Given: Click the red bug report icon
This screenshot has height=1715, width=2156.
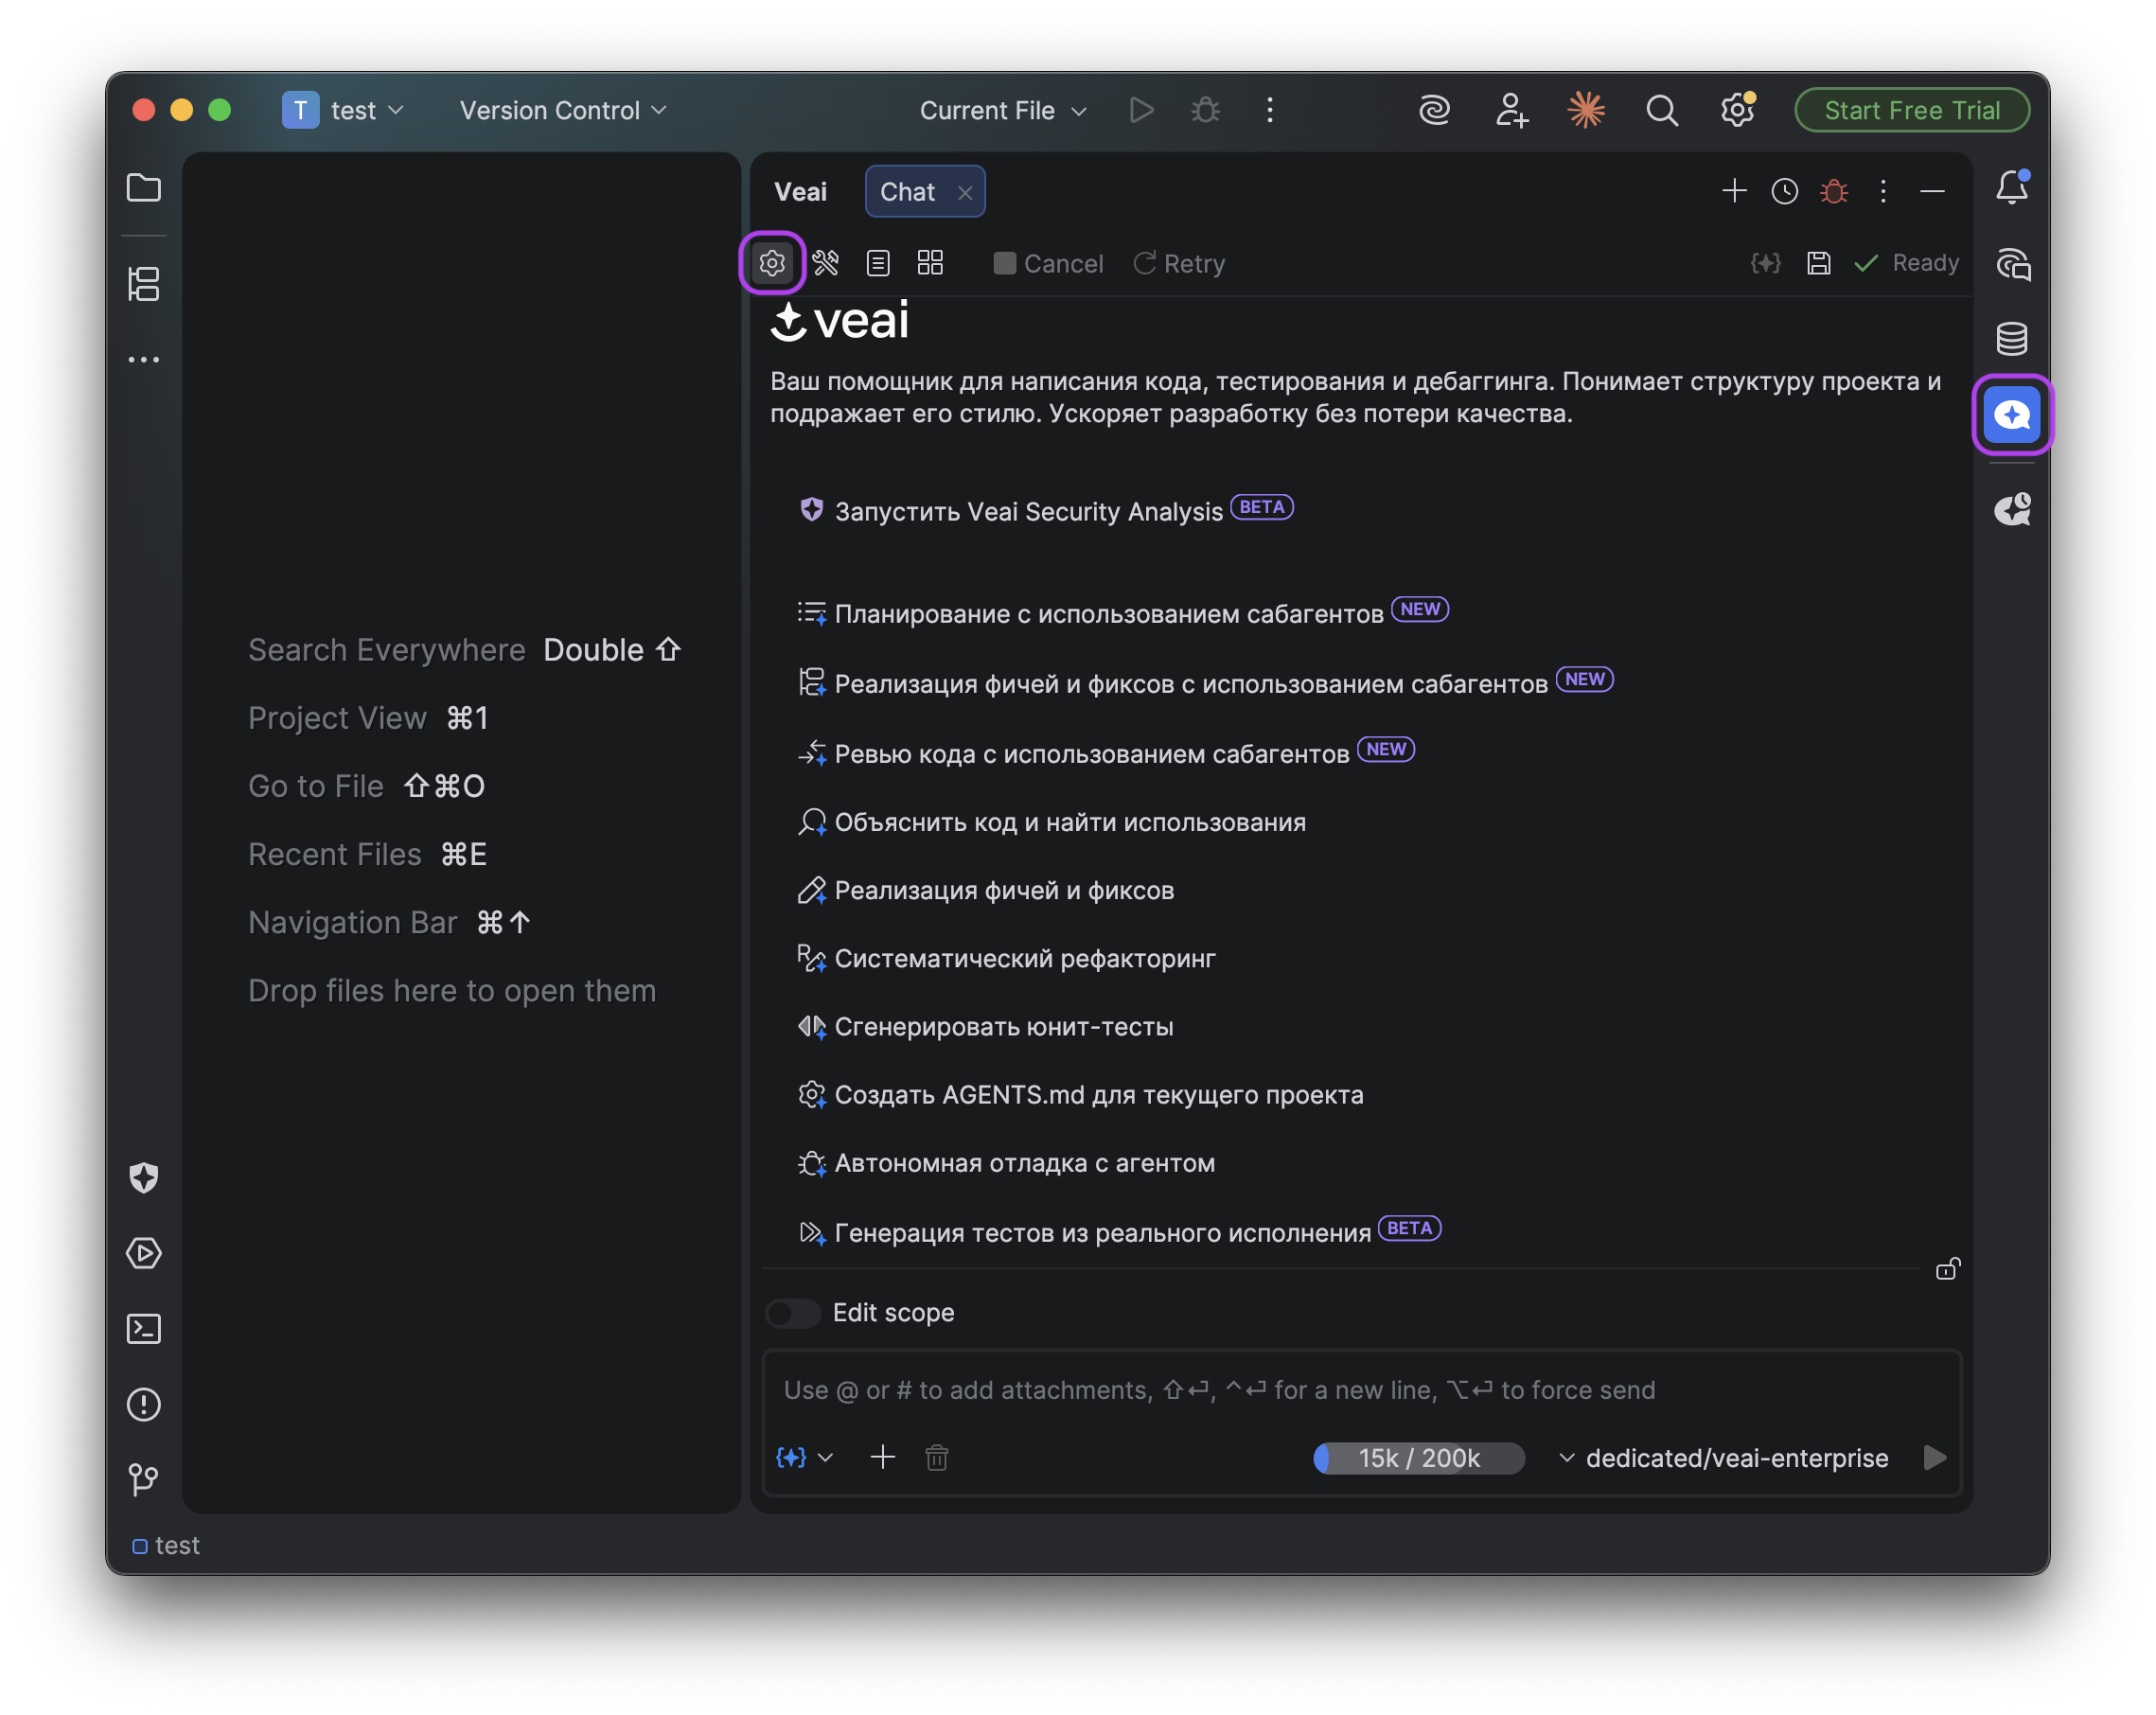Looking at the screenshot, I should point(1834,191).
